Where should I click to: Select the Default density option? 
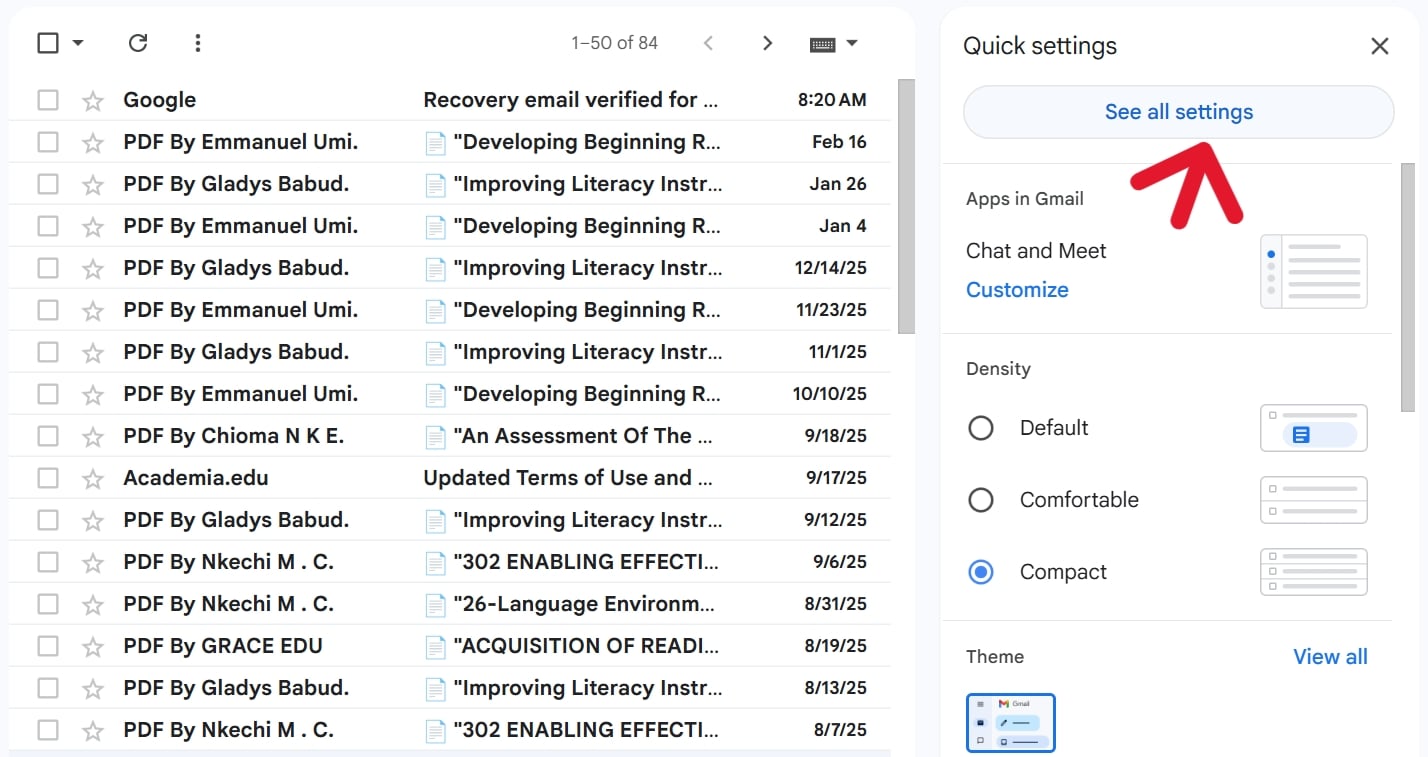(981, 427)
